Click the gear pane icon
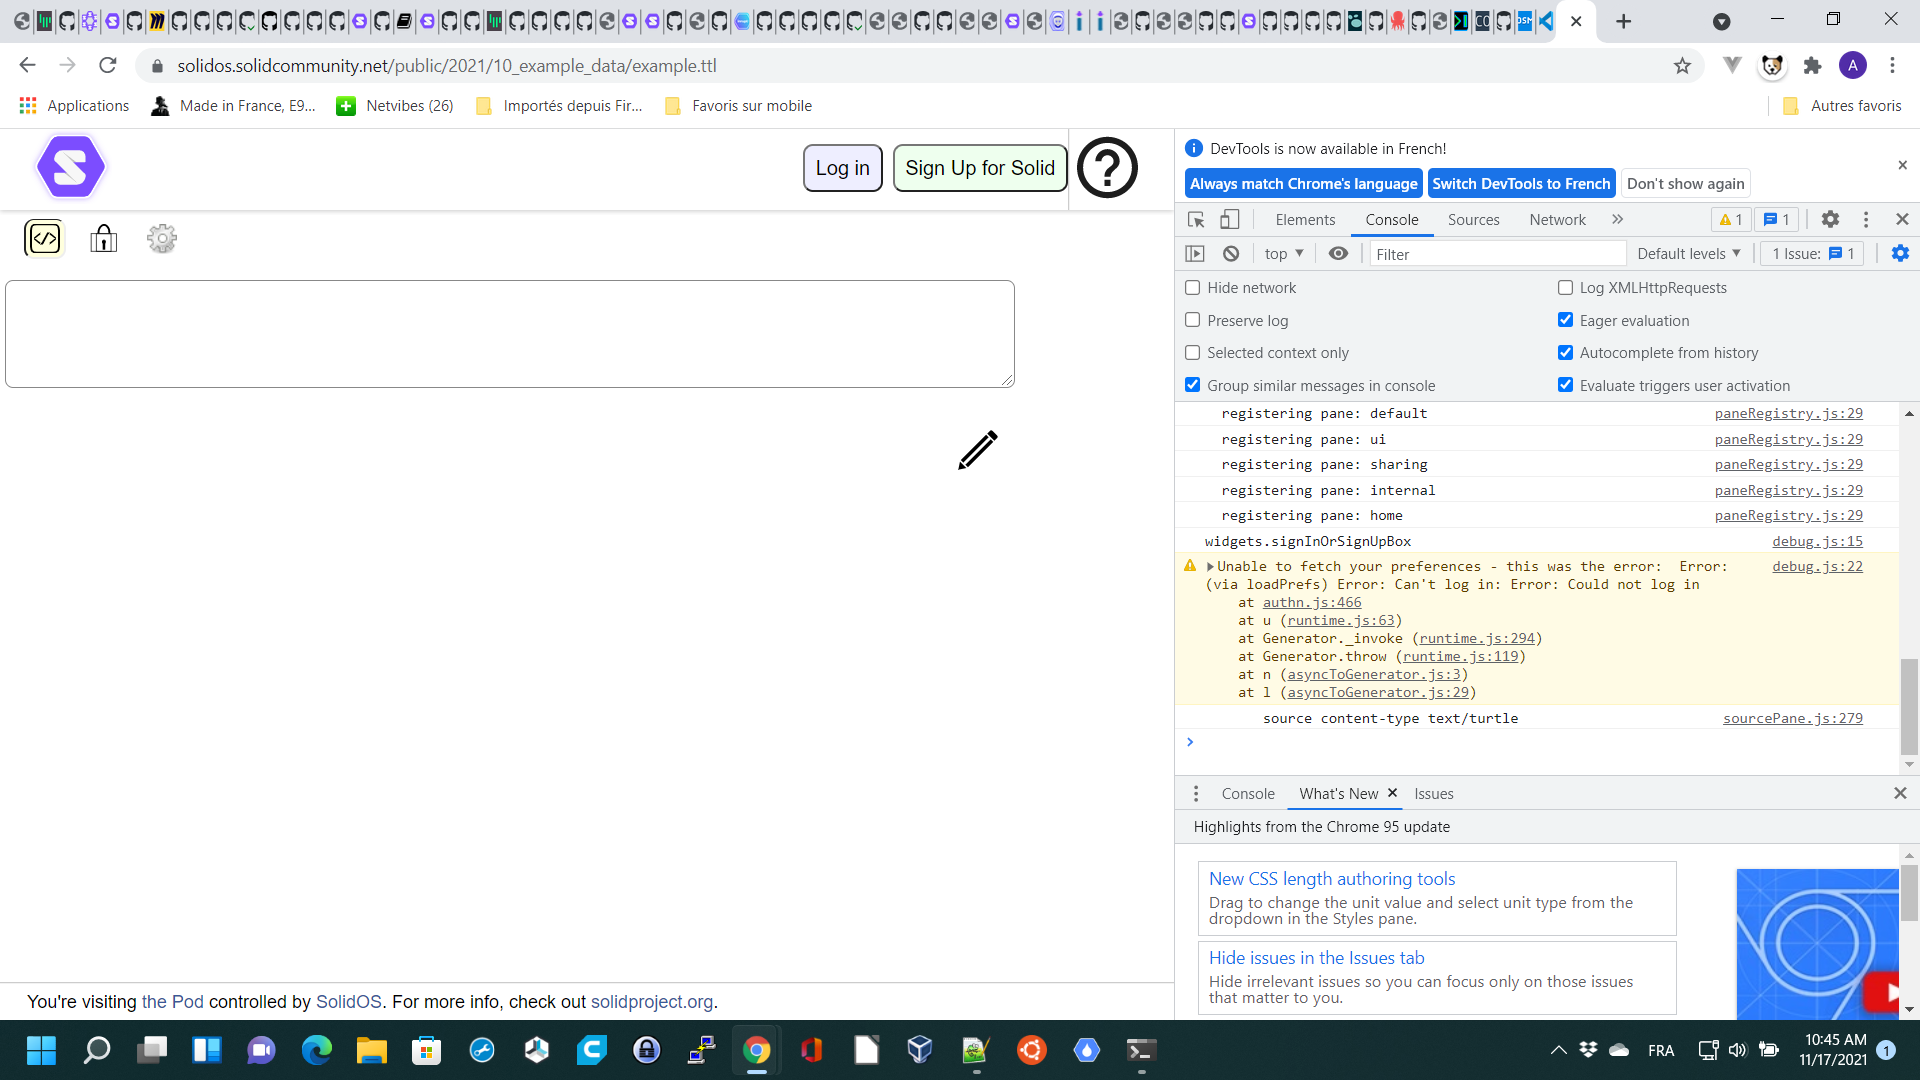 click(x=162, y=238)
